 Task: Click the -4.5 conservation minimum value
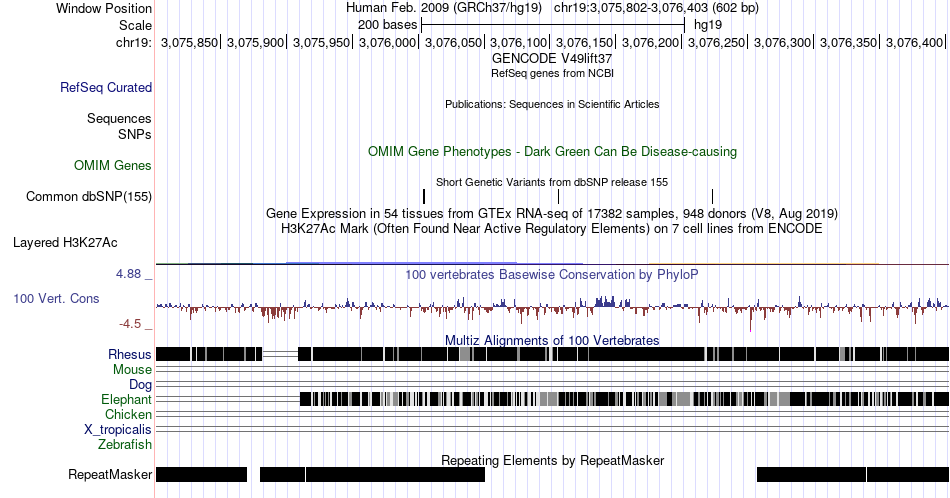(130, 324)
